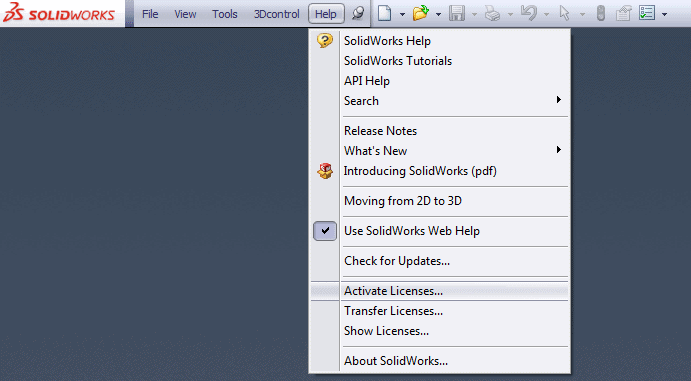Image resolution: width=691 pixels, height=381 pixels.
Task: Open the Tools menu
Action: pos(225,14)
